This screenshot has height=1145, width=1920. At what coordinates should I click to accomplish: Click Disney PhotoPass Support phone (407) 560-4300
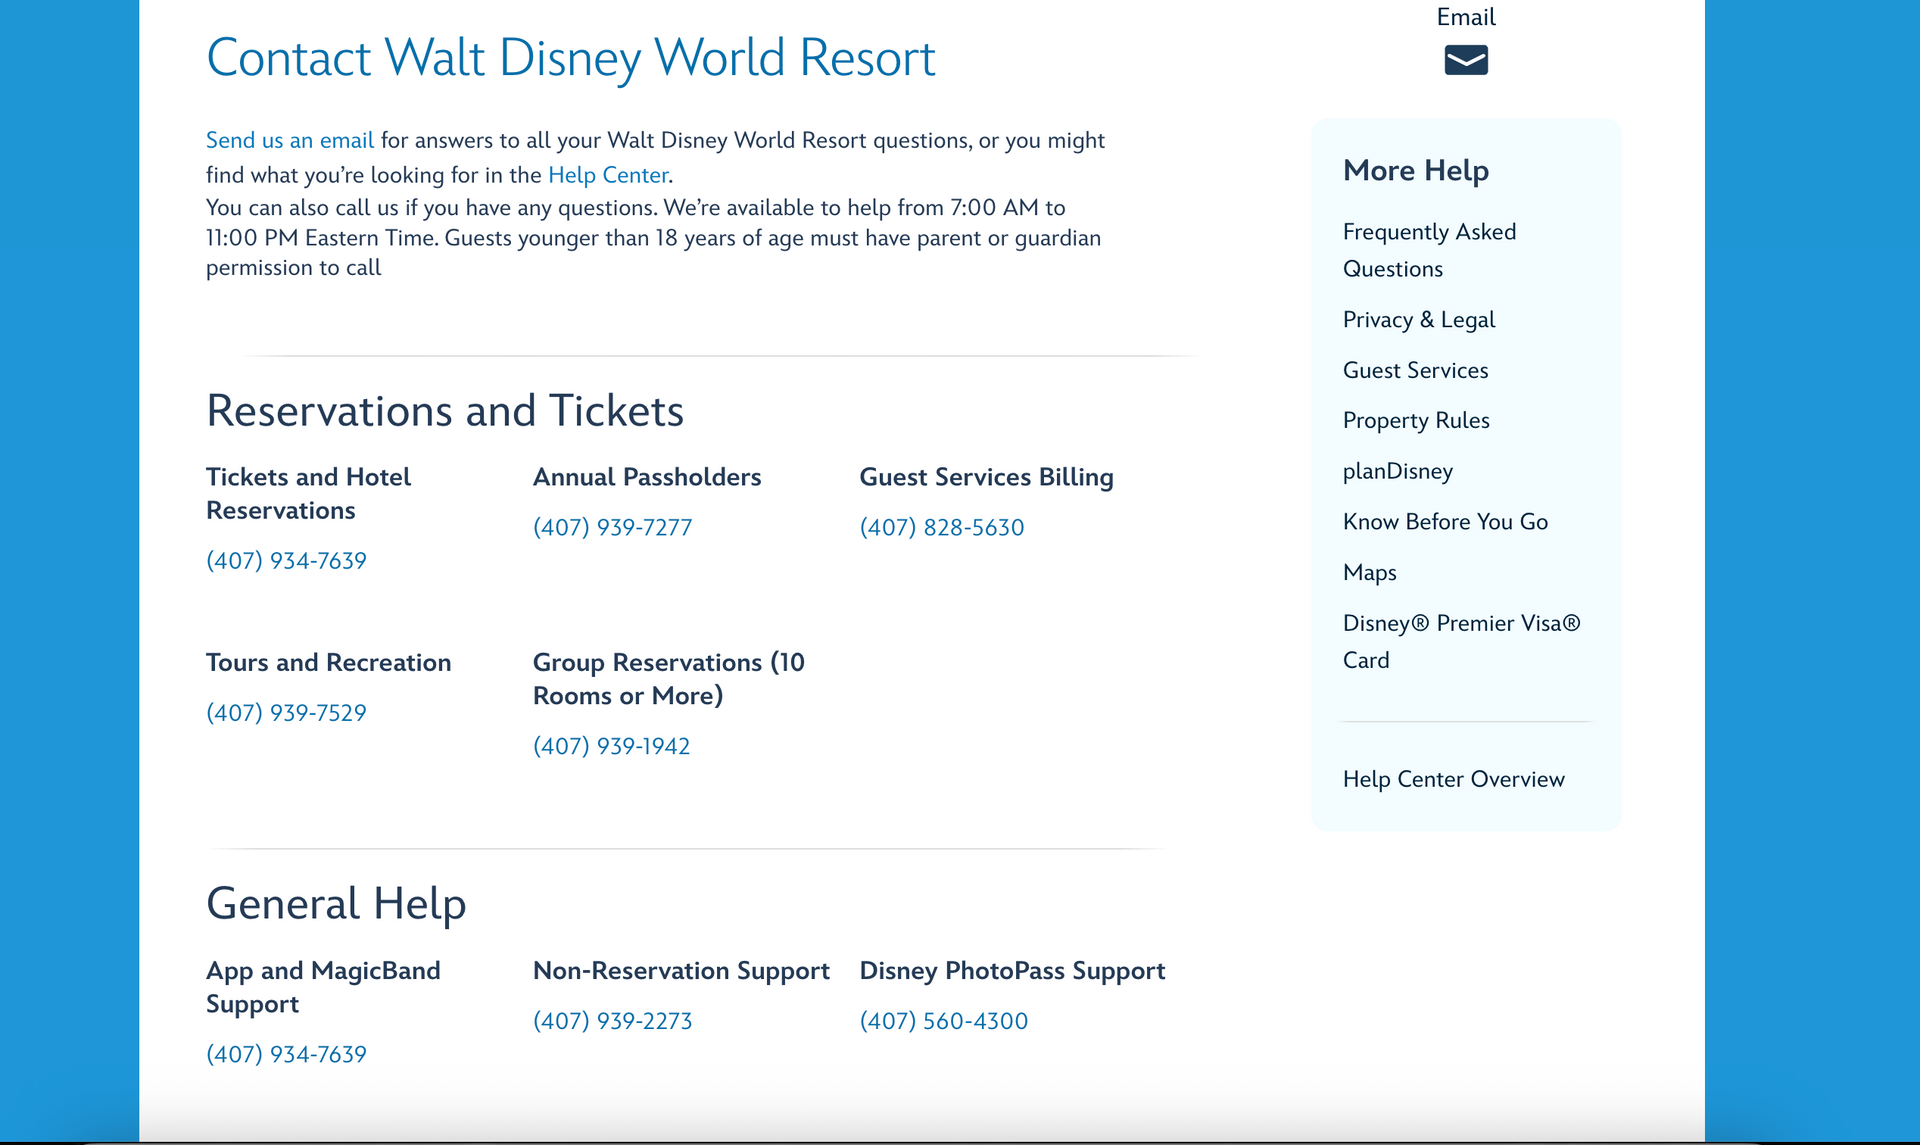944,1021
